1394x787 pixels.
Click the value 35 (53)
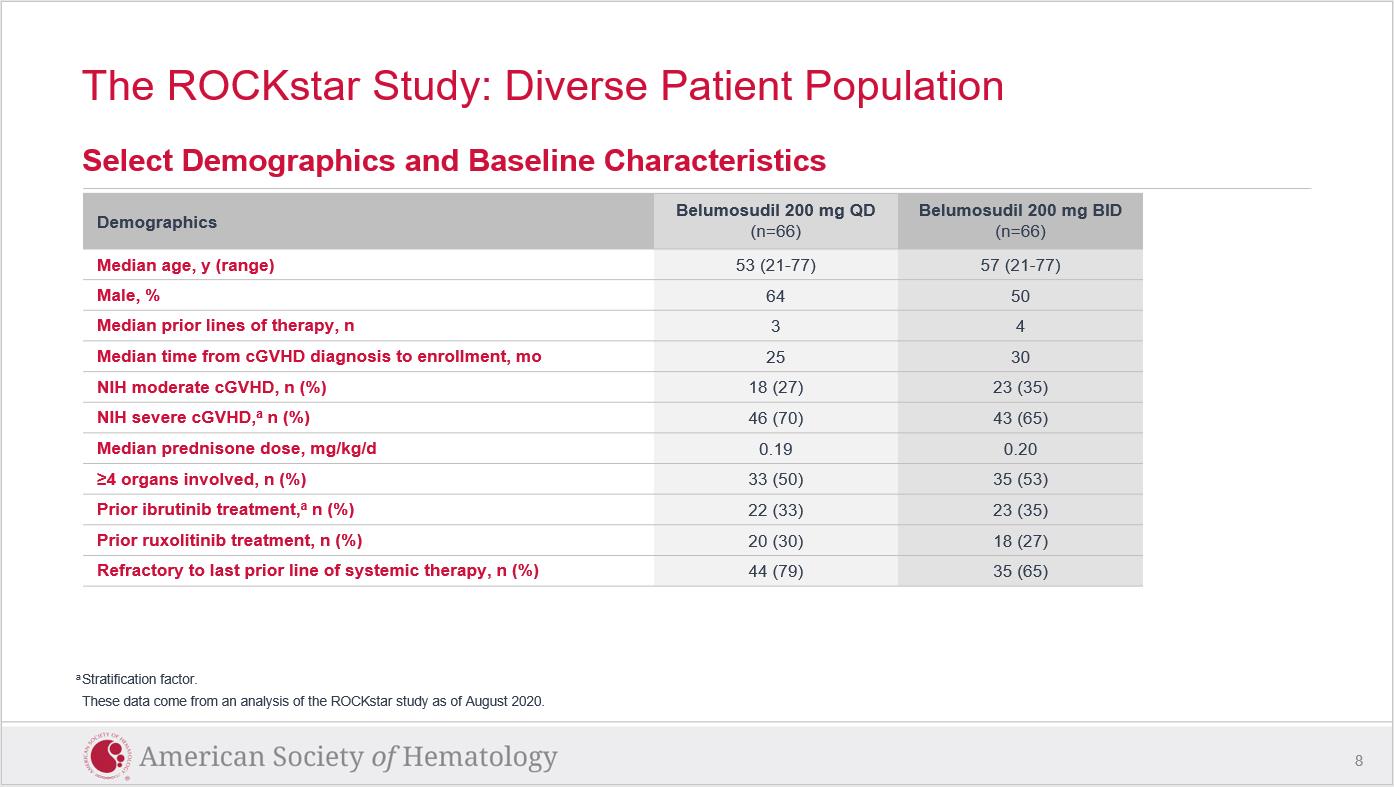(x=1020, y=479)
